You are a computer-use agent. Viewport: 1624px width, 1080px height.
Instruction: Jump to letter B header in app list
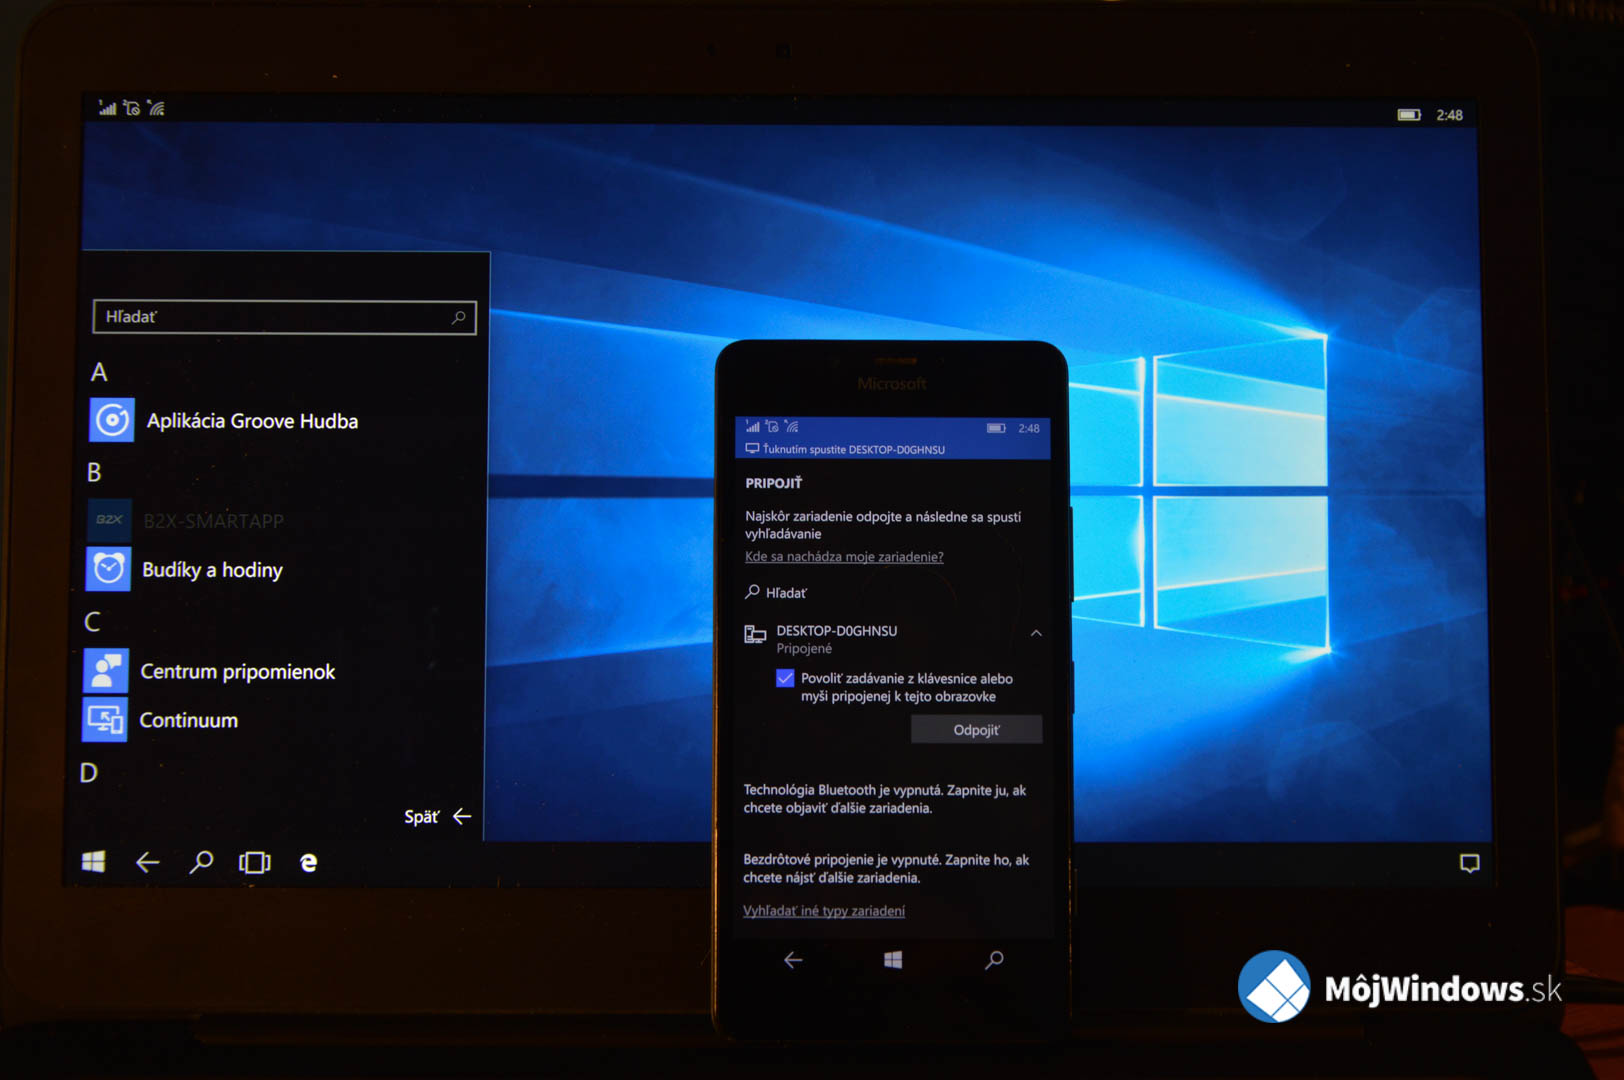coord(94,472)
